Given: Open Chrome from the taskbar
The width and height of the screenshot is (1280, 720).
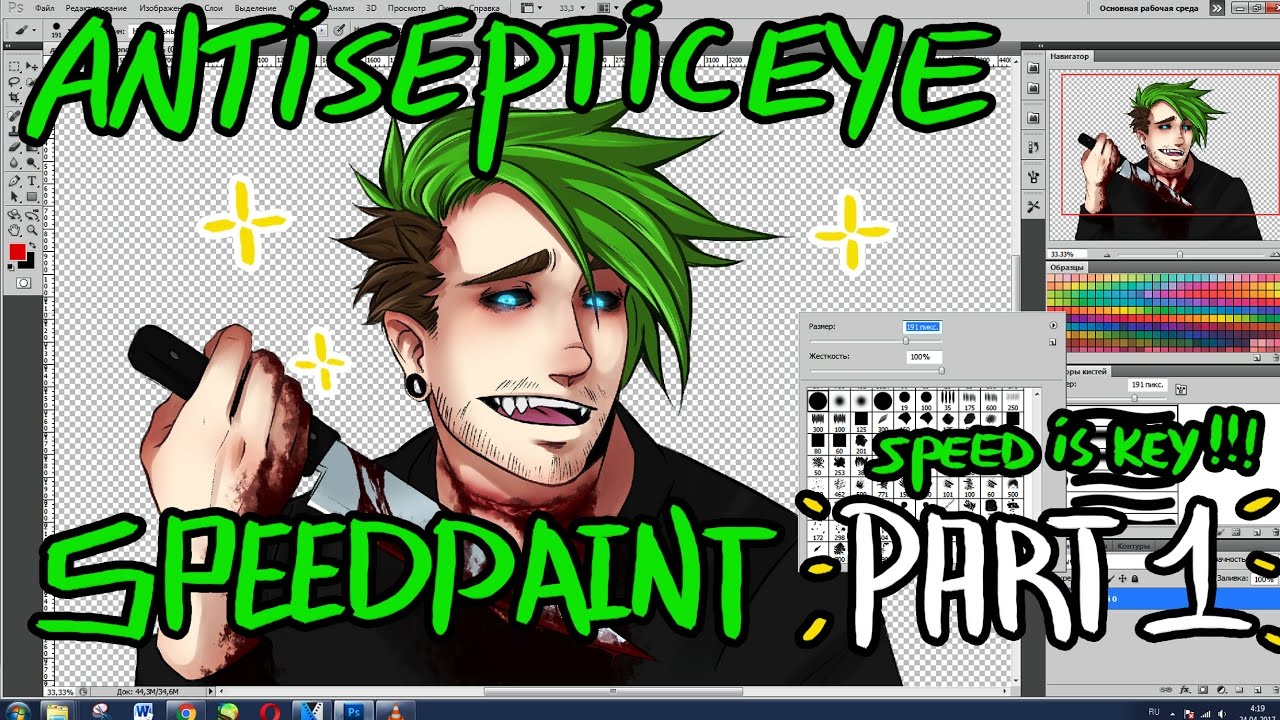Looking at the screenshot, I should (x=186, y=710).
